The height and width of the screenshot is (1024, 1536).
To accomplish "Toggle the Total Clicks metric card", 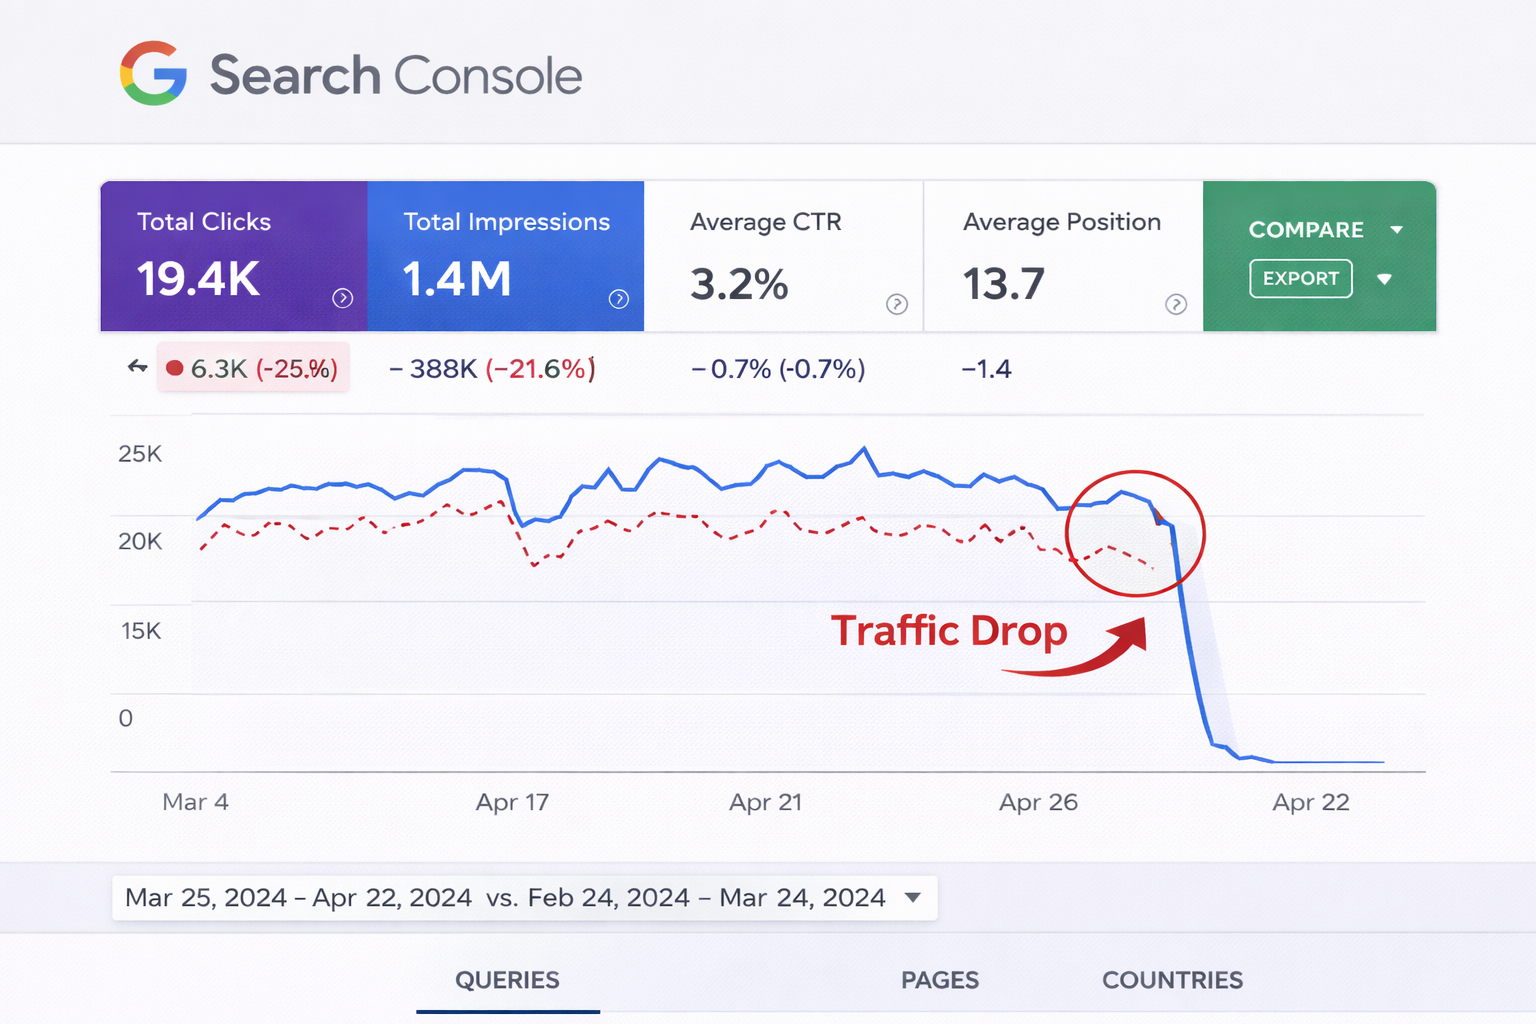I will 233,255.
